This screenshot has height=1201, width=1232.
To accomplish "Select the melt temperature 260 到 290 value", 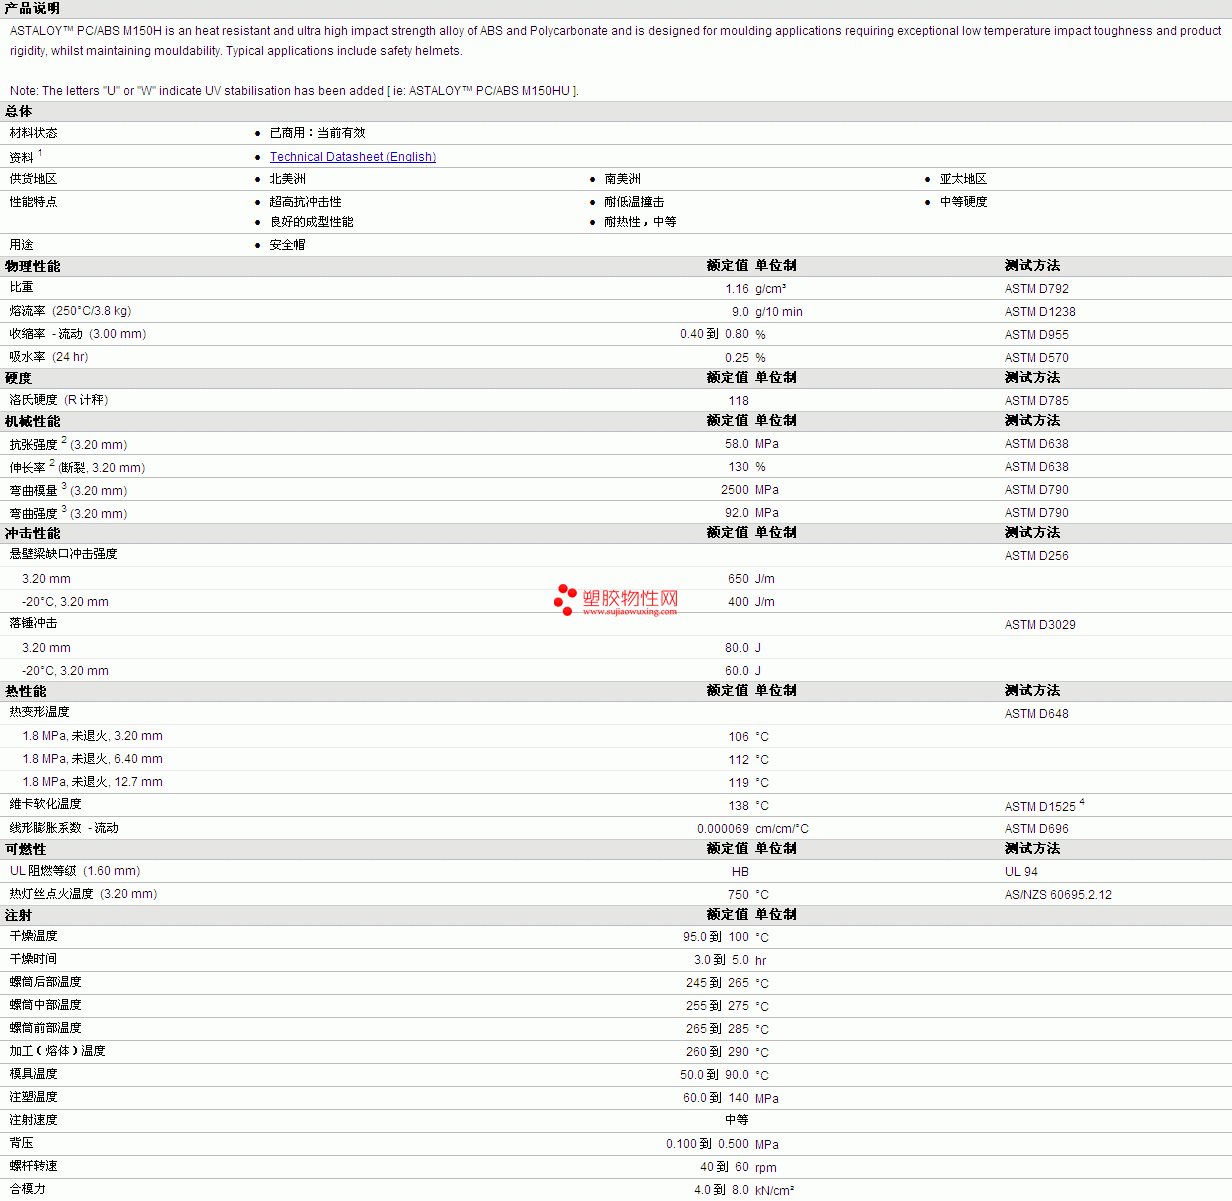I will coord(717,1053).
